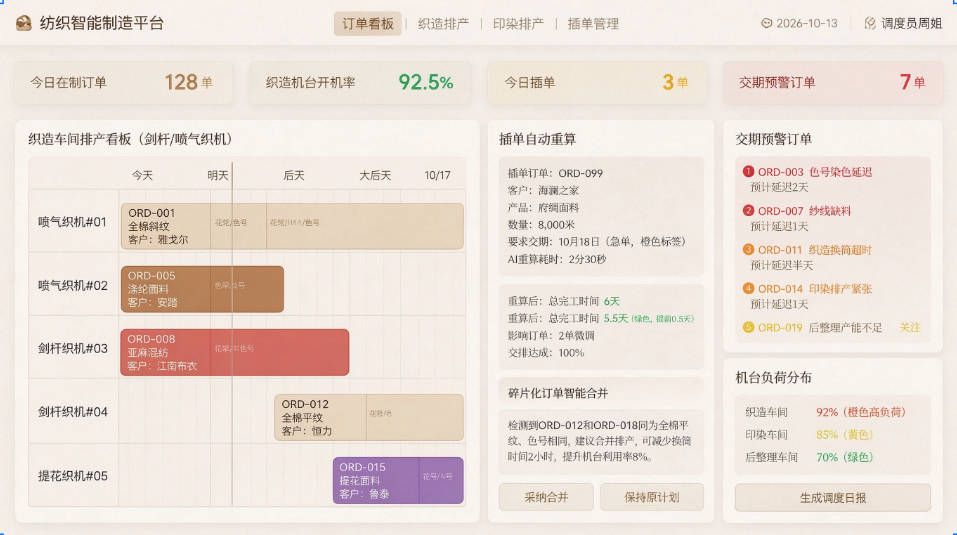Select the 剑杆织机#03 row label
Image resolution: width=957 pixels, height=535 pixels.
pos(73,348)
